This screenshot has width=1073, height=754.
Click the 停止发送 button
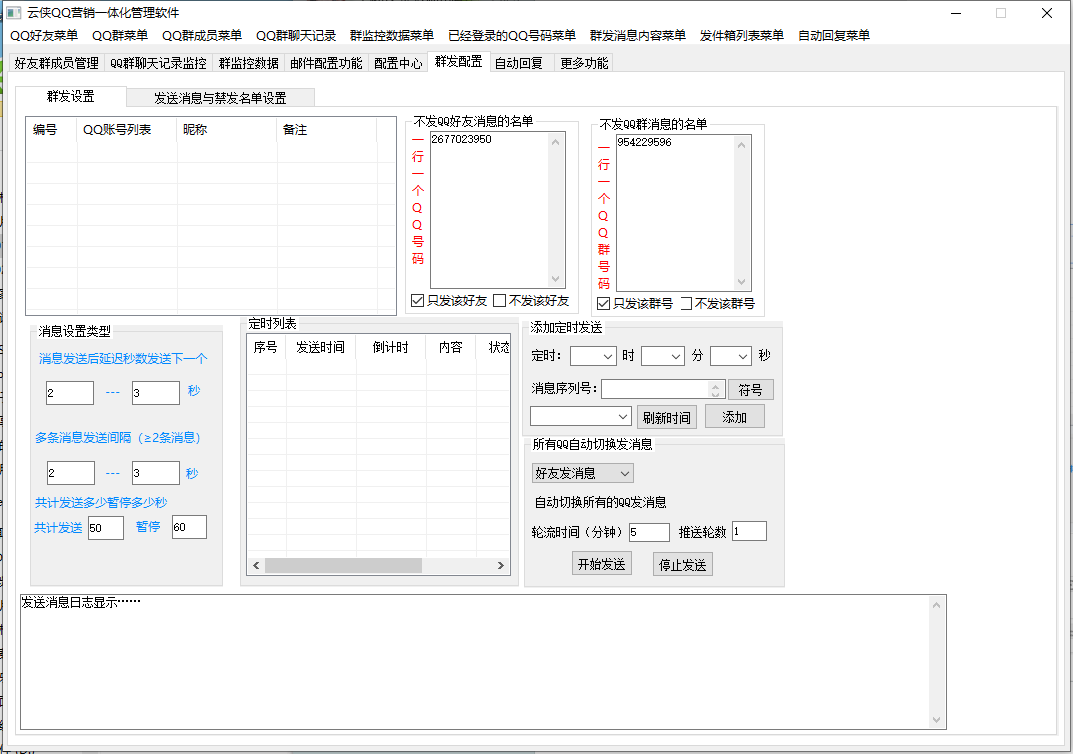682,564
